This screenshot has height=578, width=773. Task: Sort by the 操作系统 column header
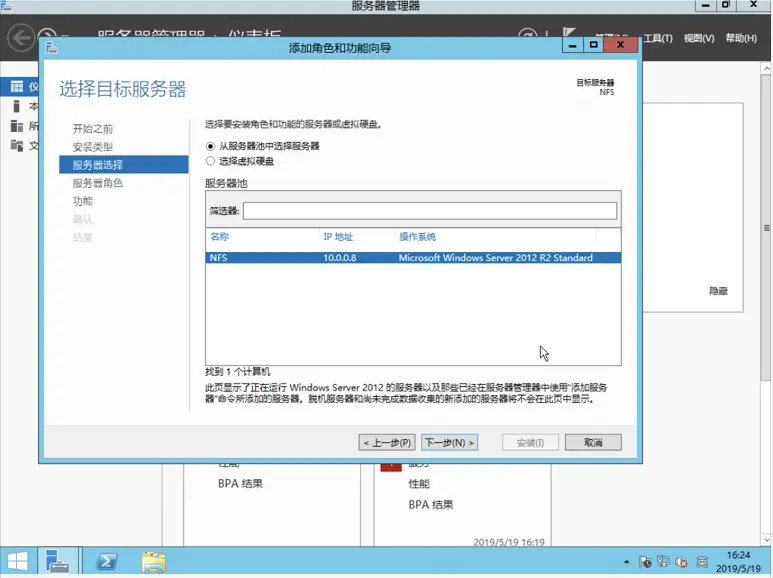pos(417,237)
